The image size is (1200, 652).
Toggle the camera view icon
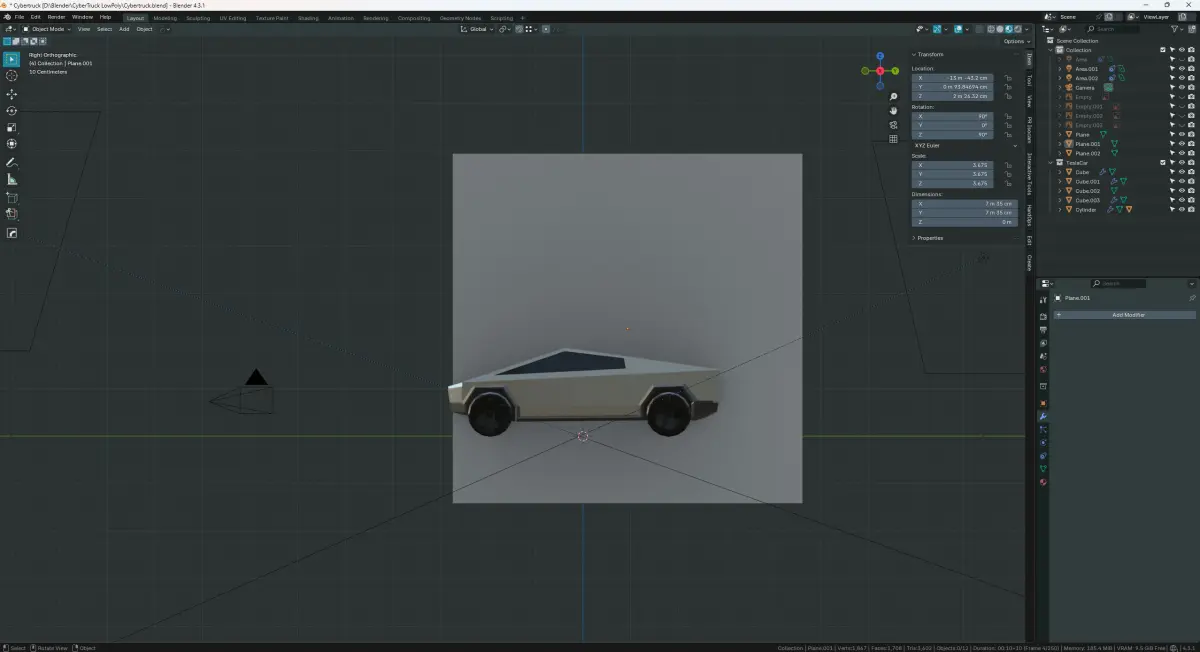tap(893, 125)
